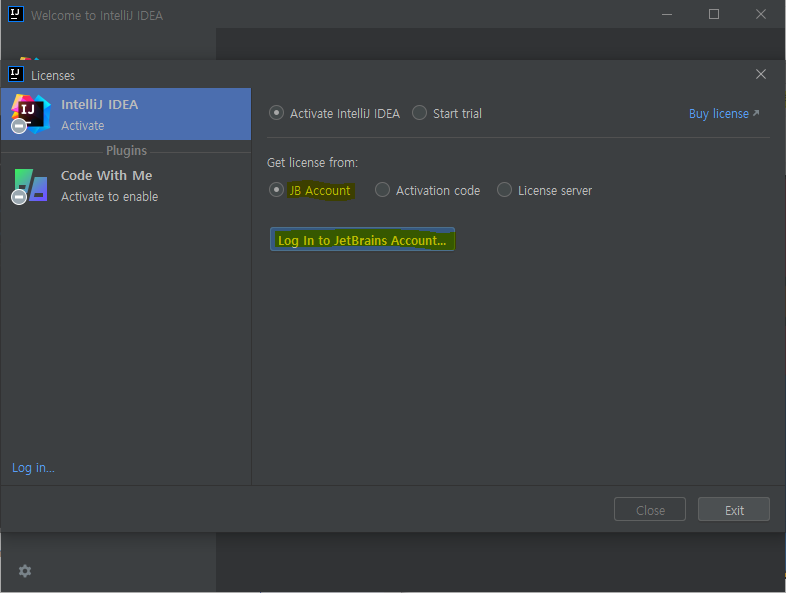Click 'Activate to enable' text under Code With Me

[x=109, y=196]
